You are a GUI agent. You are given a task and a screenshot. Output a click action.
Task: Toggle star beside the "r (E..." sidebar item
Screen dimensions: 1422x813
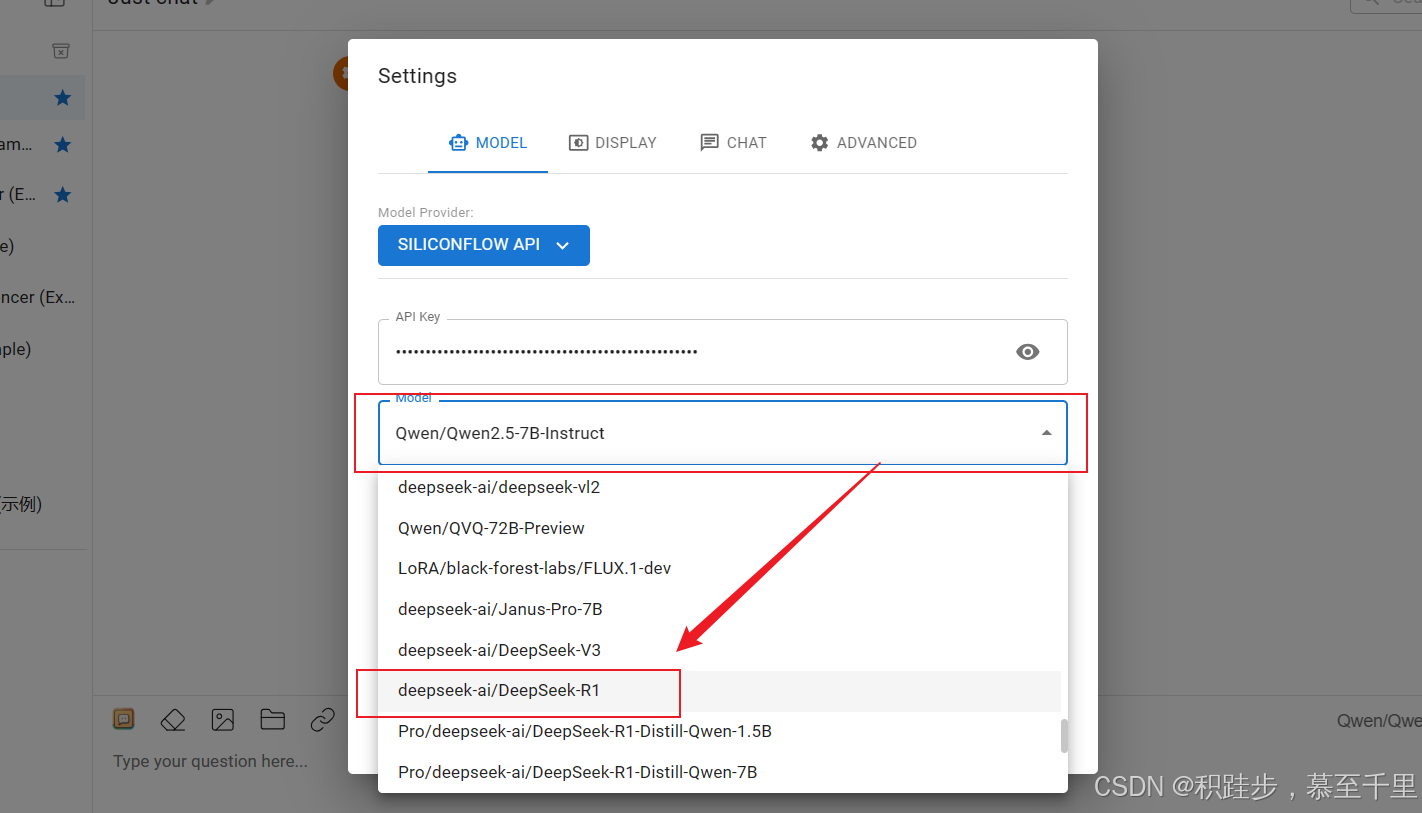62,194
